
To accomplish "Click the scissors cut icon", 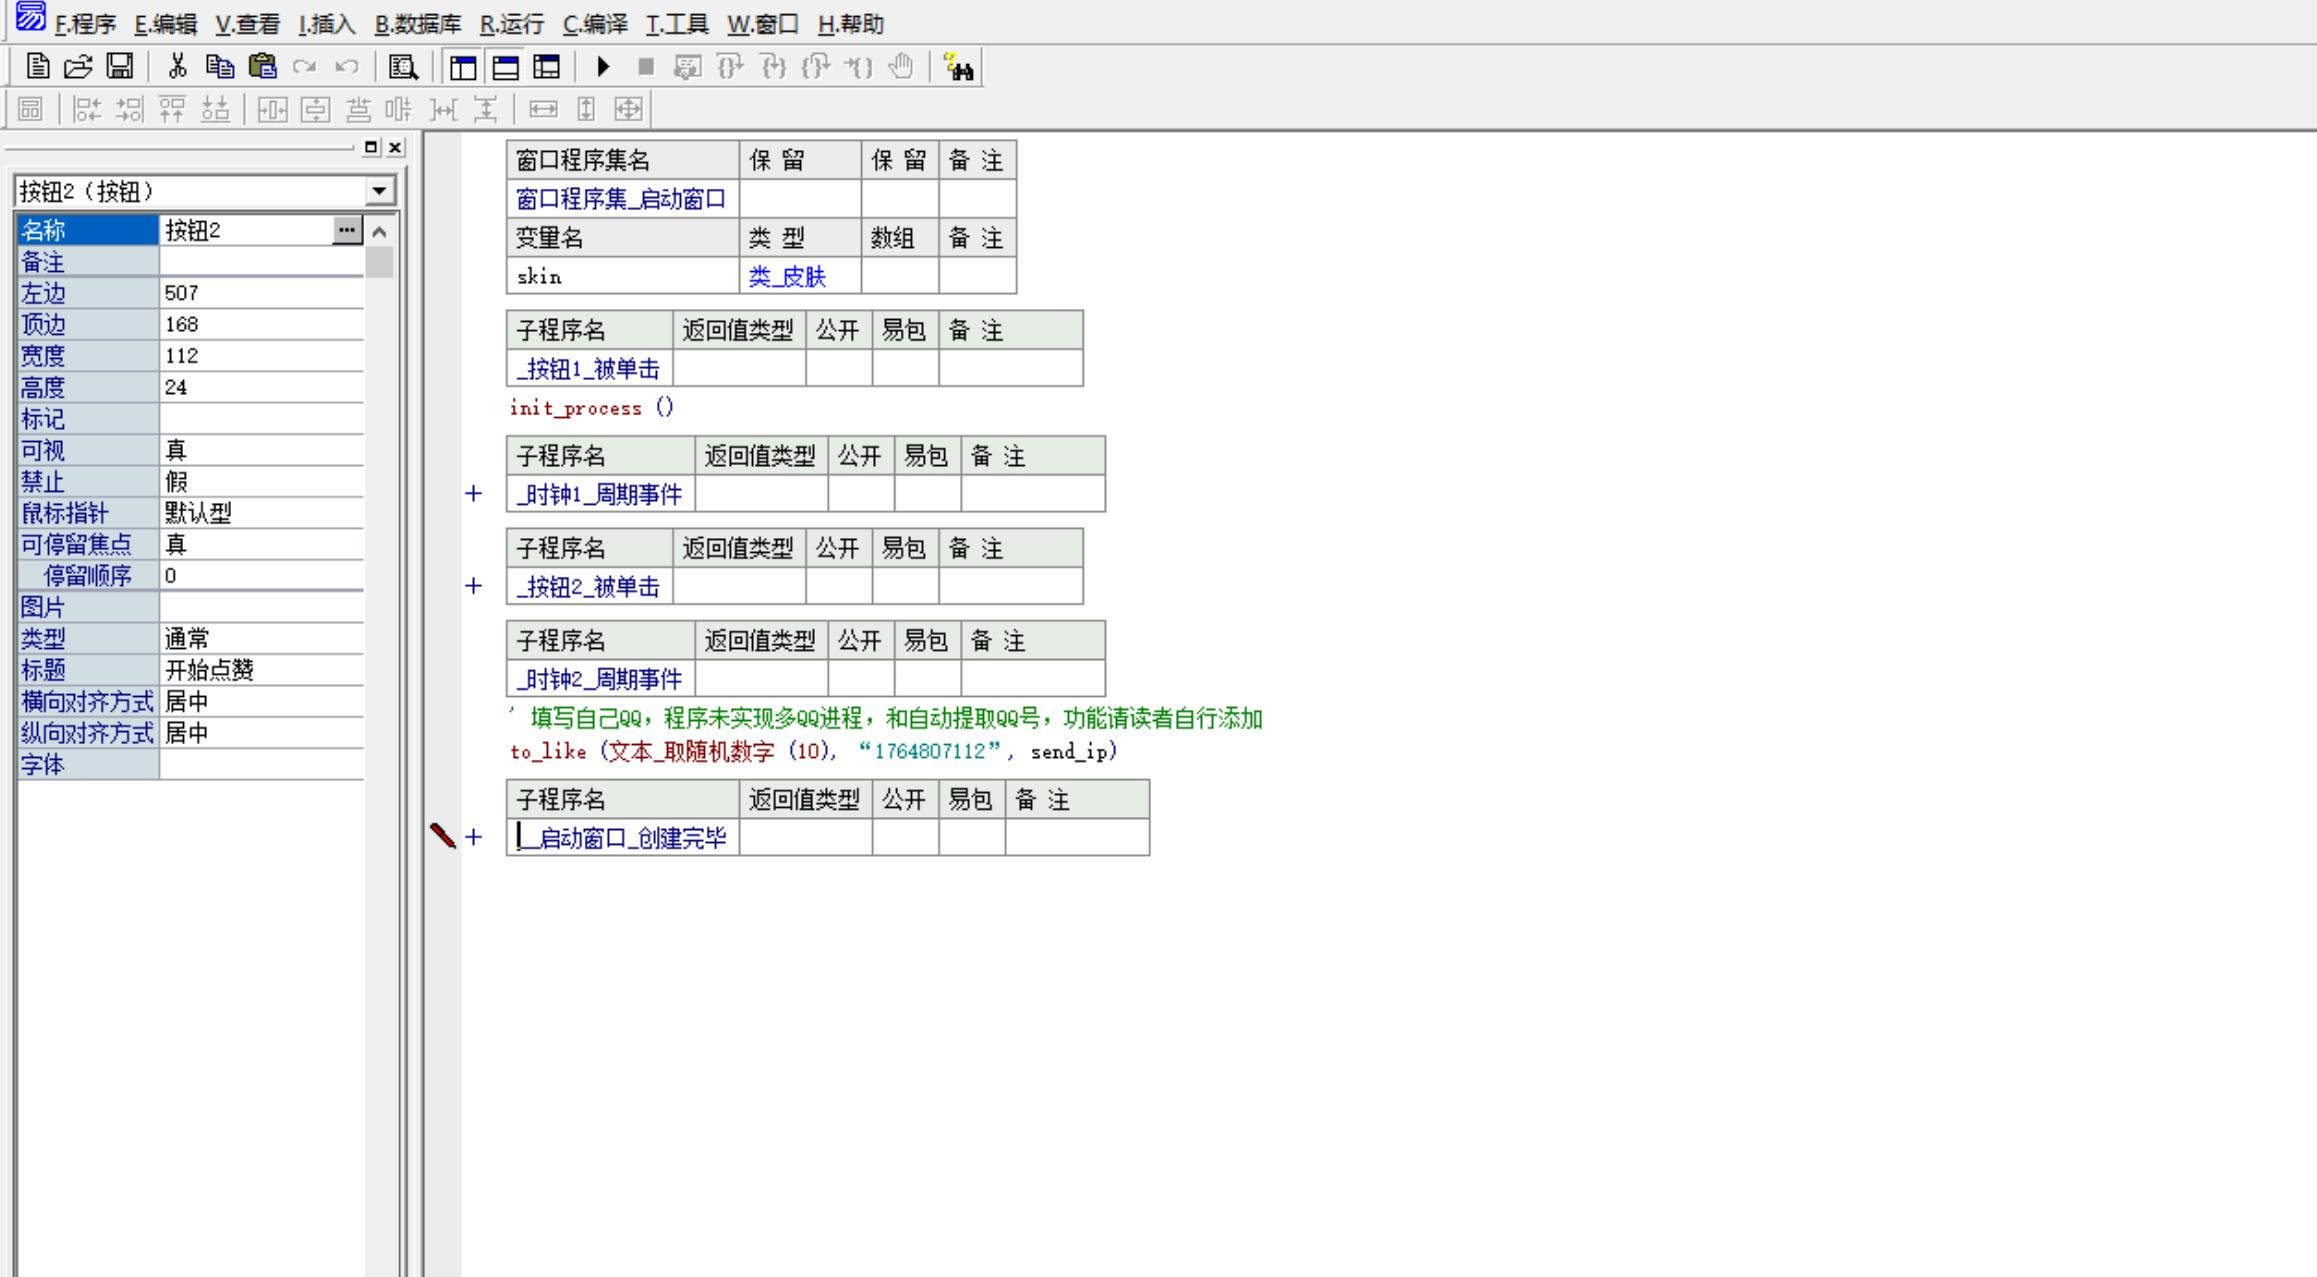I will point(178,67).
